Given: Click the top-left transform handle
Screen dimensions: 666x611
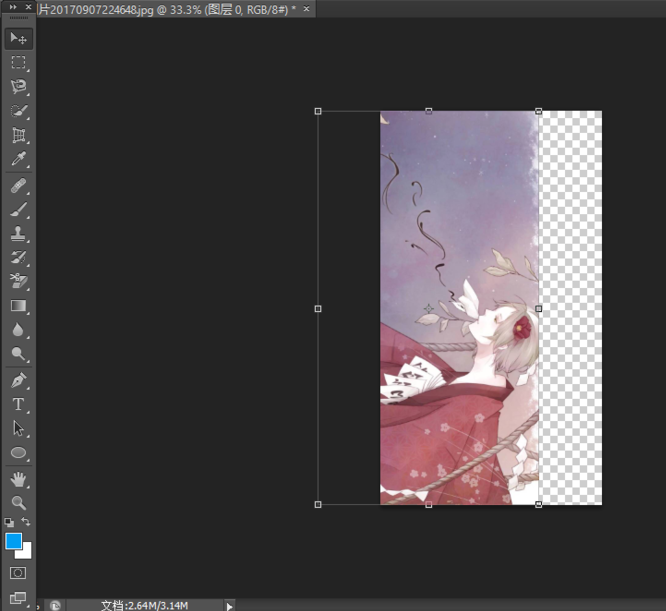Looking at the screenshot, I should 318,111.
